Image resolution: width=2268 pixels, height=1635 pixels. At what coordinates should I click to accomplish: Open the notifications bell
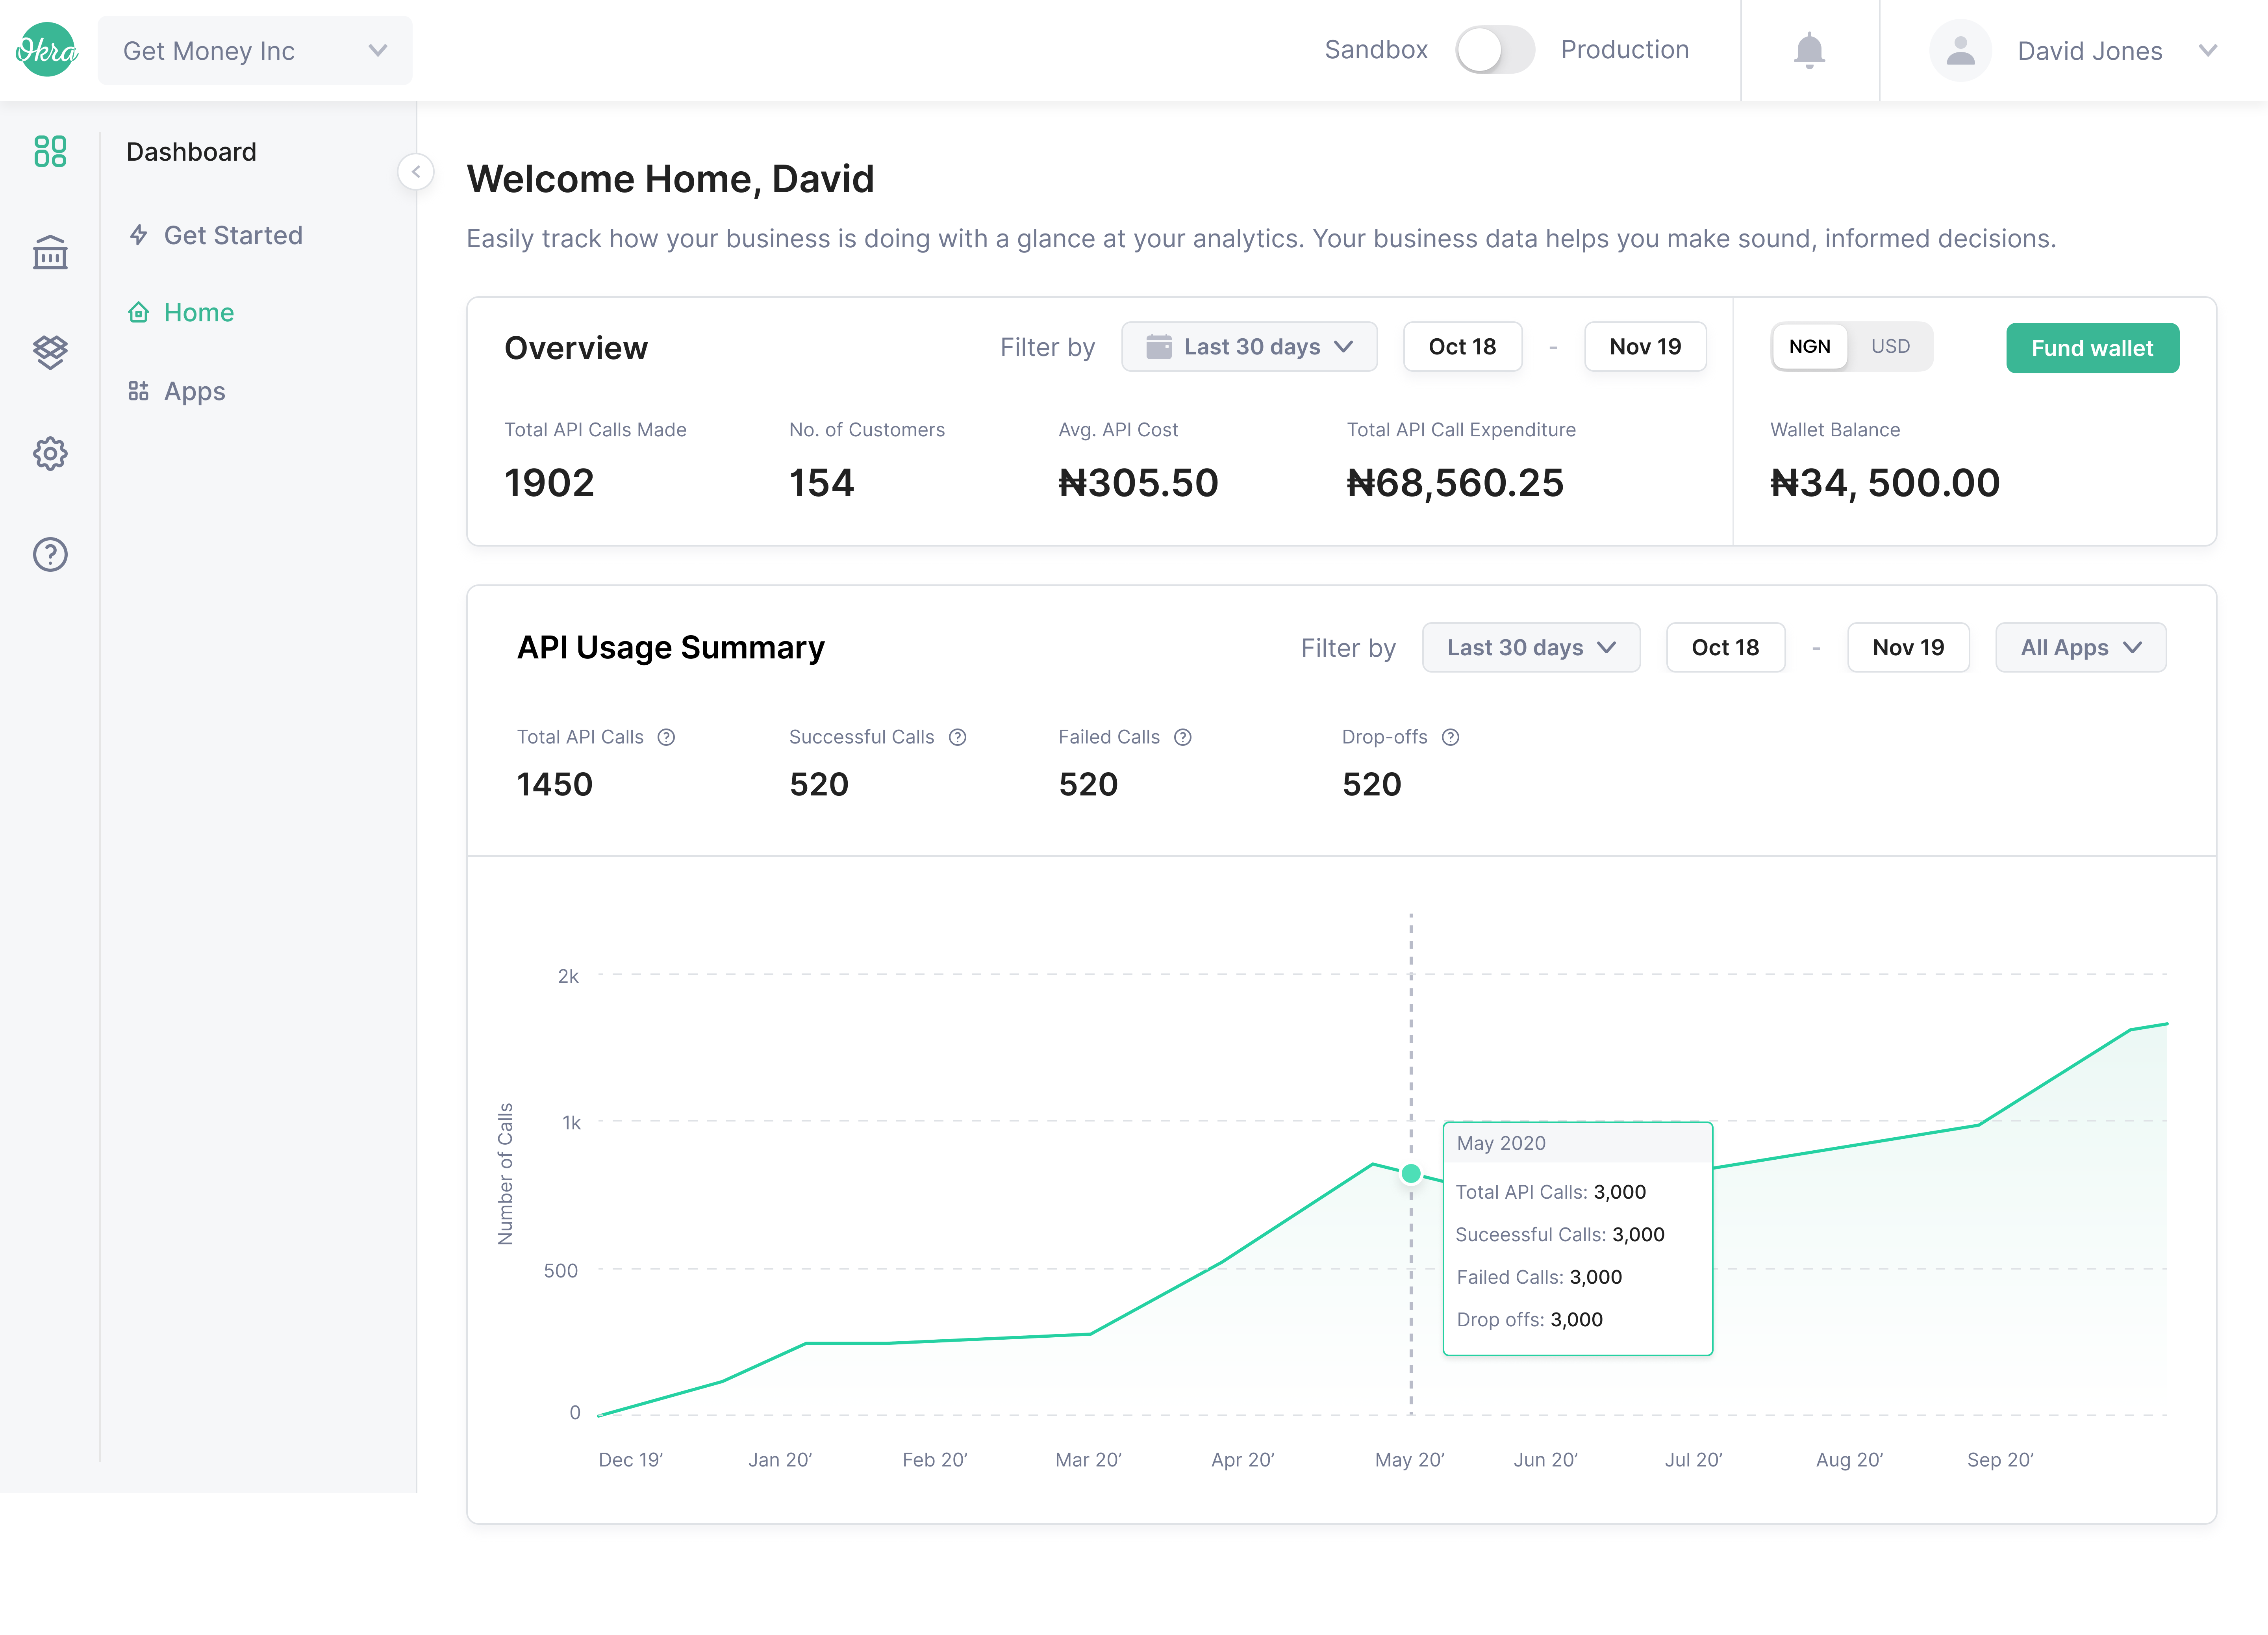[1809, 50]
